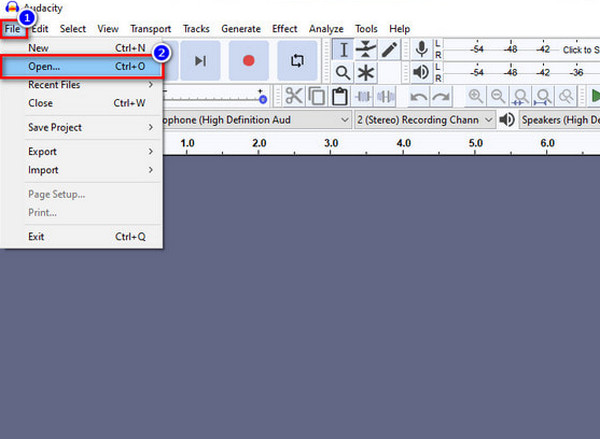This screenshot has height=439, width=600.
Task: Click the Skip to End button
Action: [200, 60]
